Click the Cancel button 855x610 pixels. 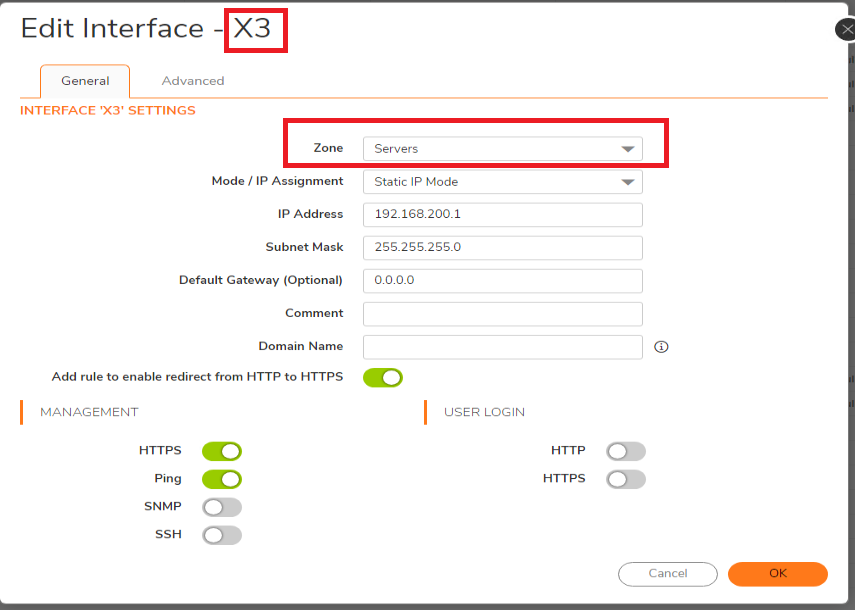[668, 574]
